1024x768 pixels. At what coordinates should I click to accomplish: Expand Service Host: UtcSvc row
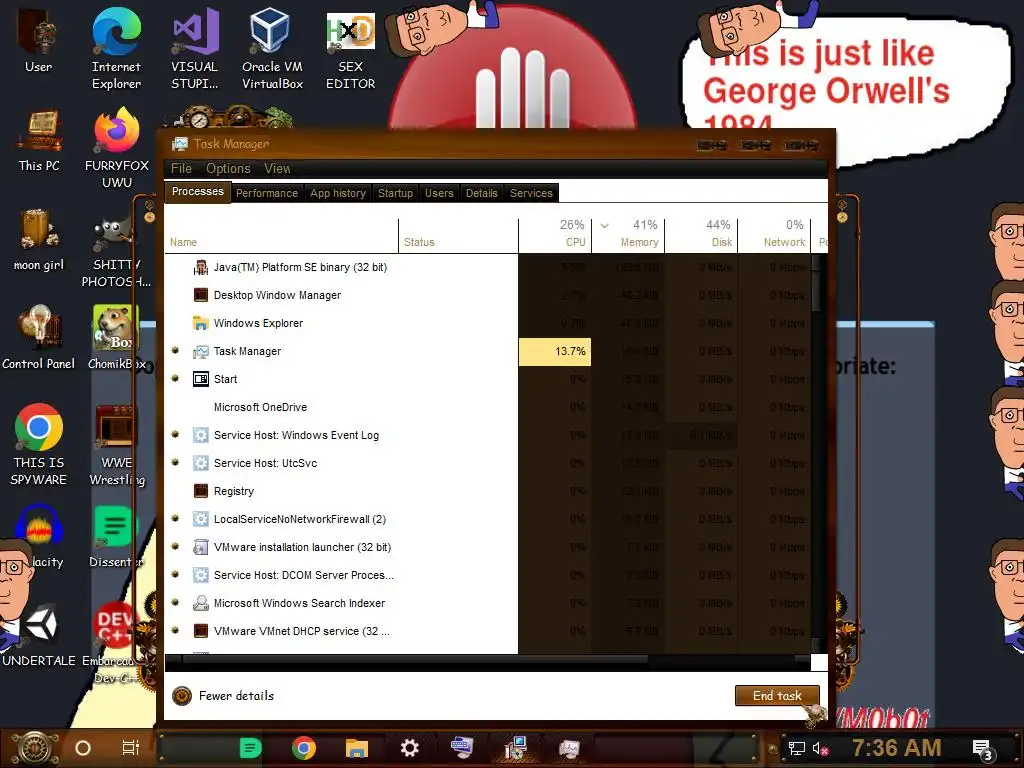[175, 463]
